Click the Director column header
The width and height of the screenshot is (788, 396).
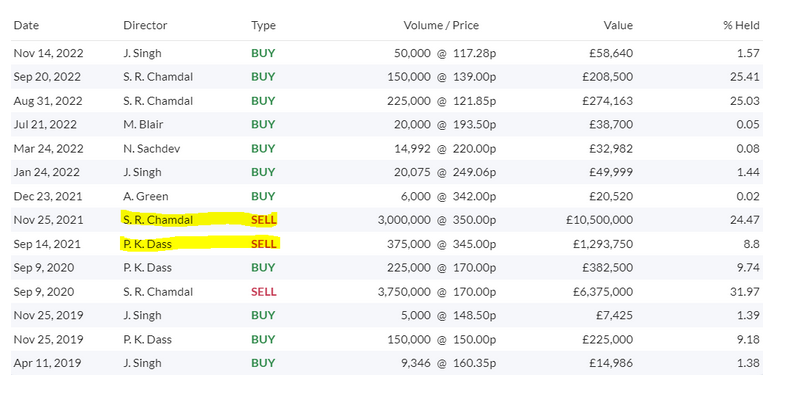point(145,26)
